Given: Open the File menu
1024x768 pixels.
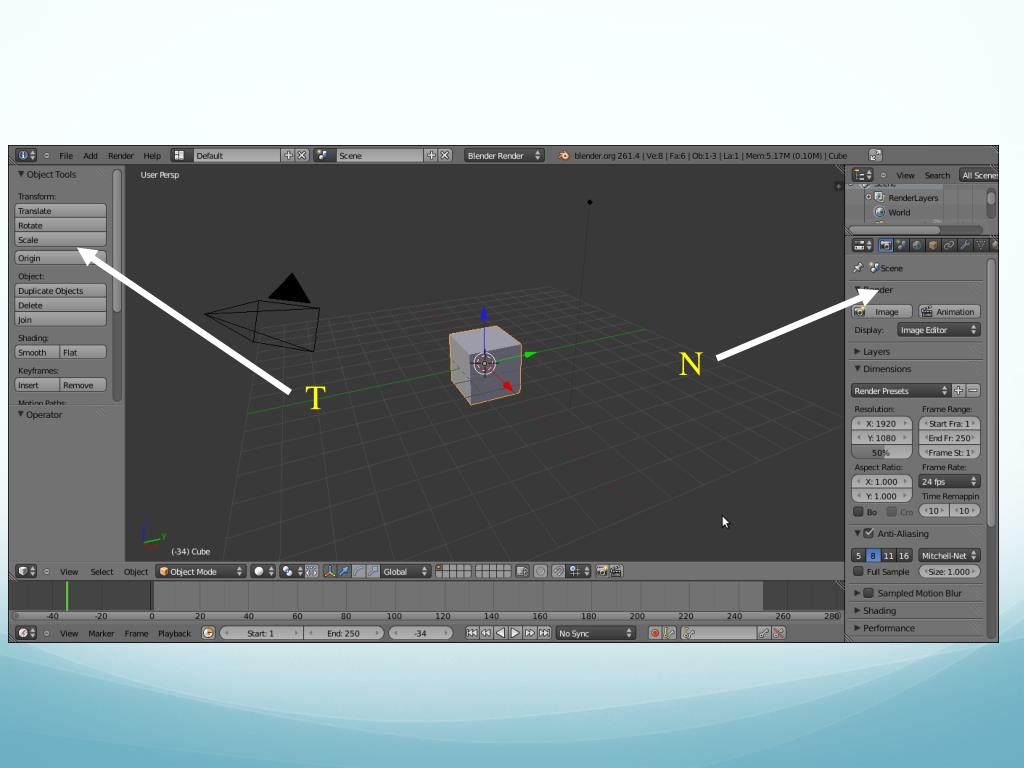Looking at the screenshot, I should coord(66,155).
